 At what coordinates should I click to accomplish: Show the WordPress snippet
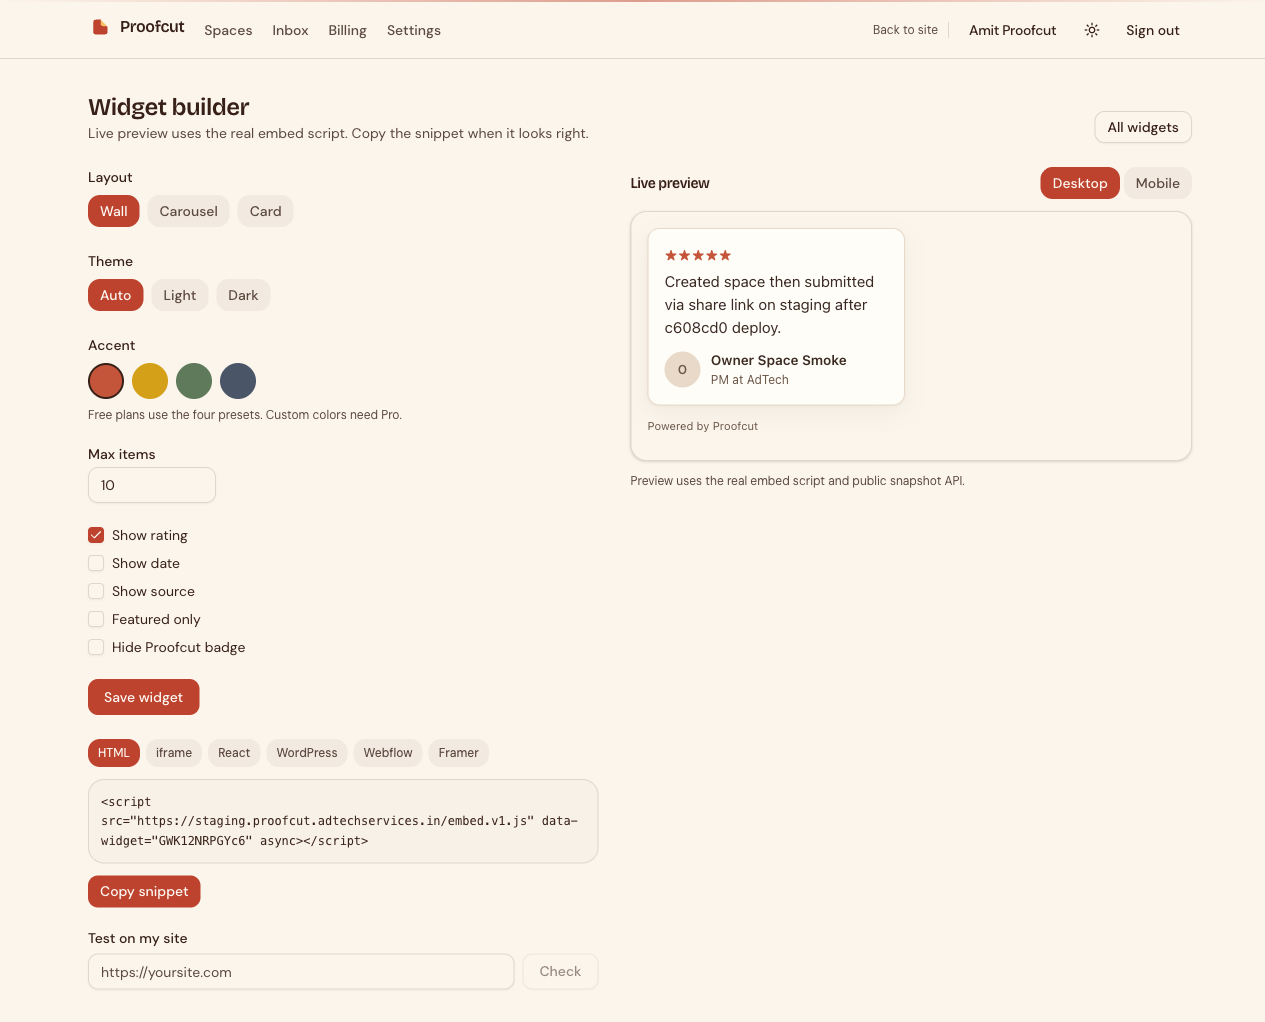[307, 753]
